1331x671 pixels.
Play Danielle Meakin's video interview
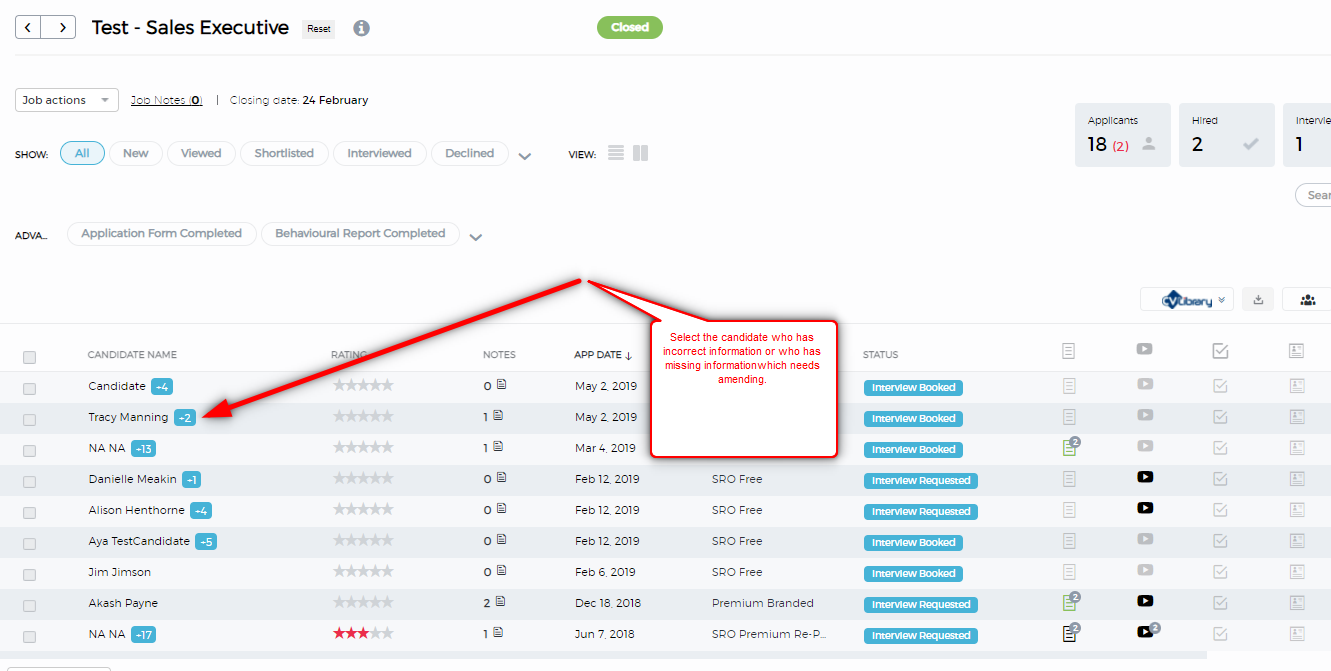click(x=1145, y=477)
